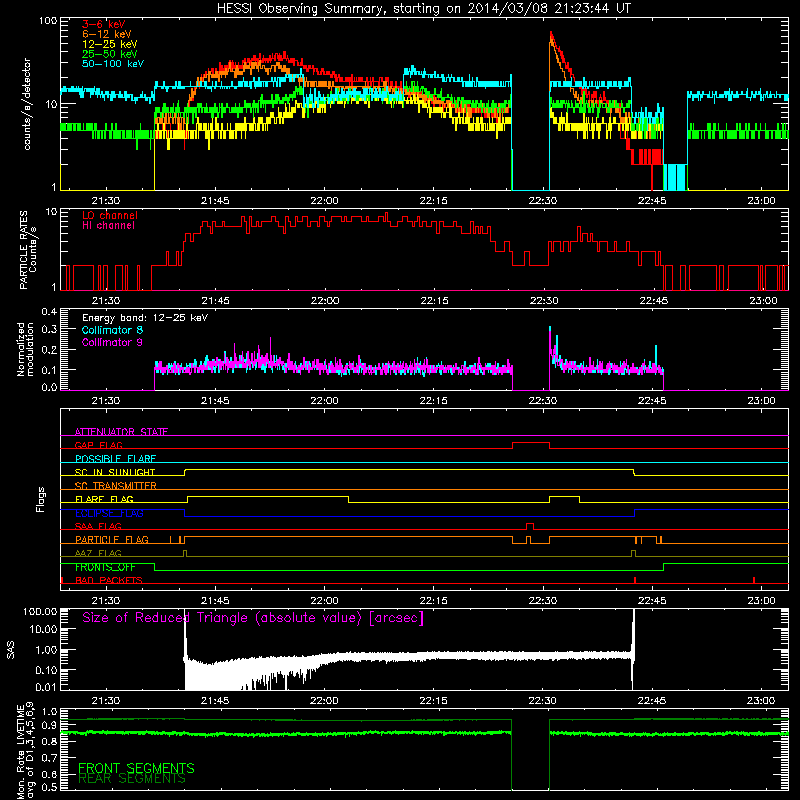The image size is (800, 800).
Task: Select the FRONTS OFF flag label
Action: pos(105,567)
